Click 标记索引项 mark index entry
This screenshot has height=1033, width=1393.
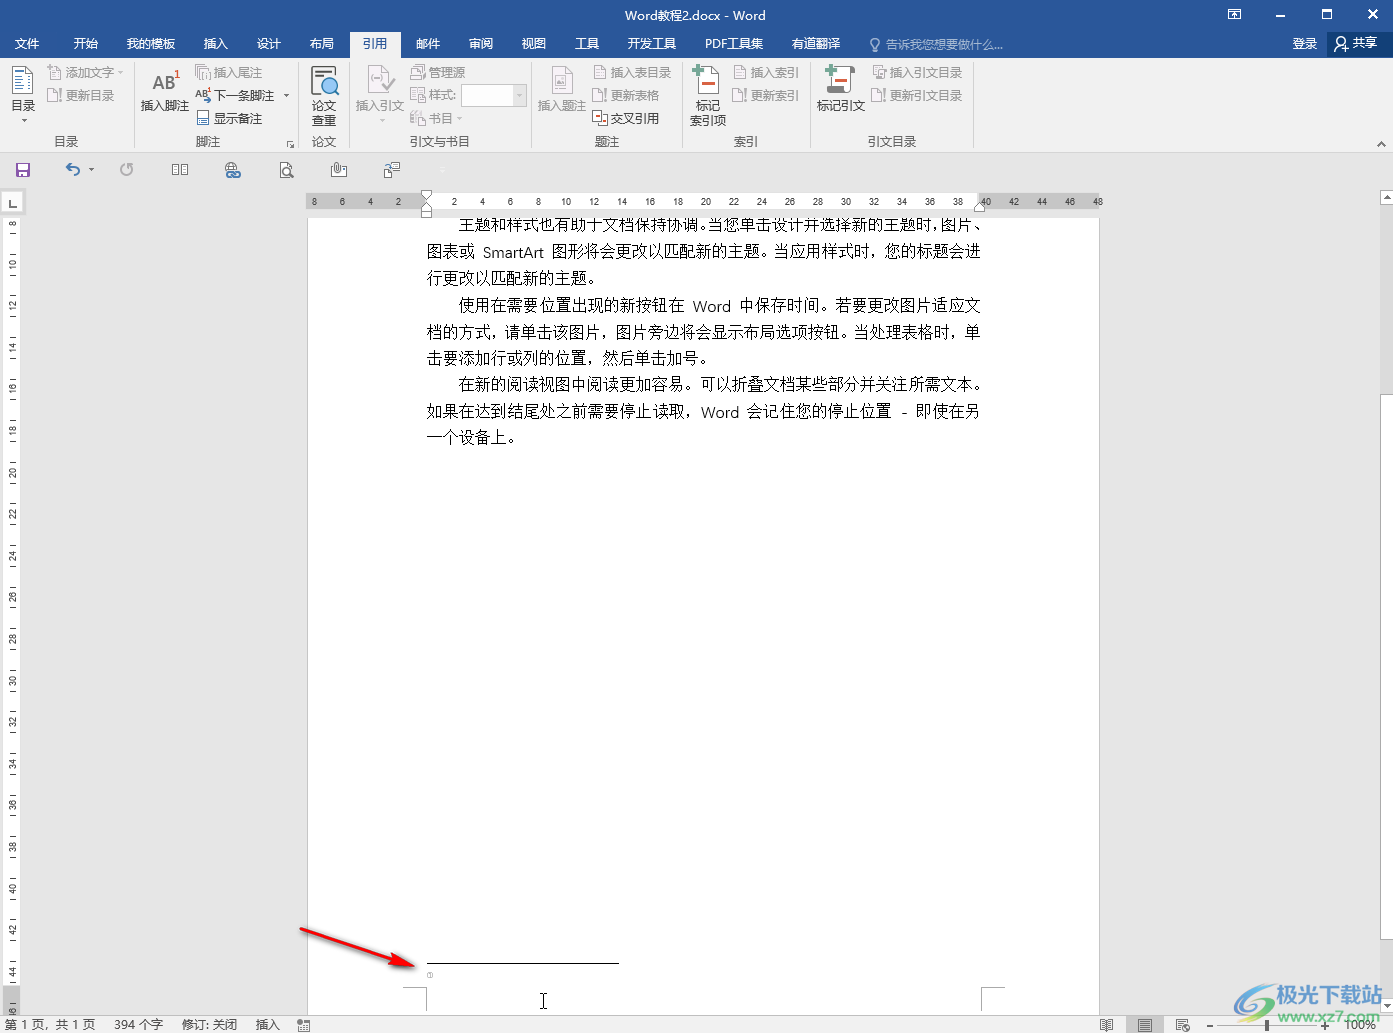[708, 96]
